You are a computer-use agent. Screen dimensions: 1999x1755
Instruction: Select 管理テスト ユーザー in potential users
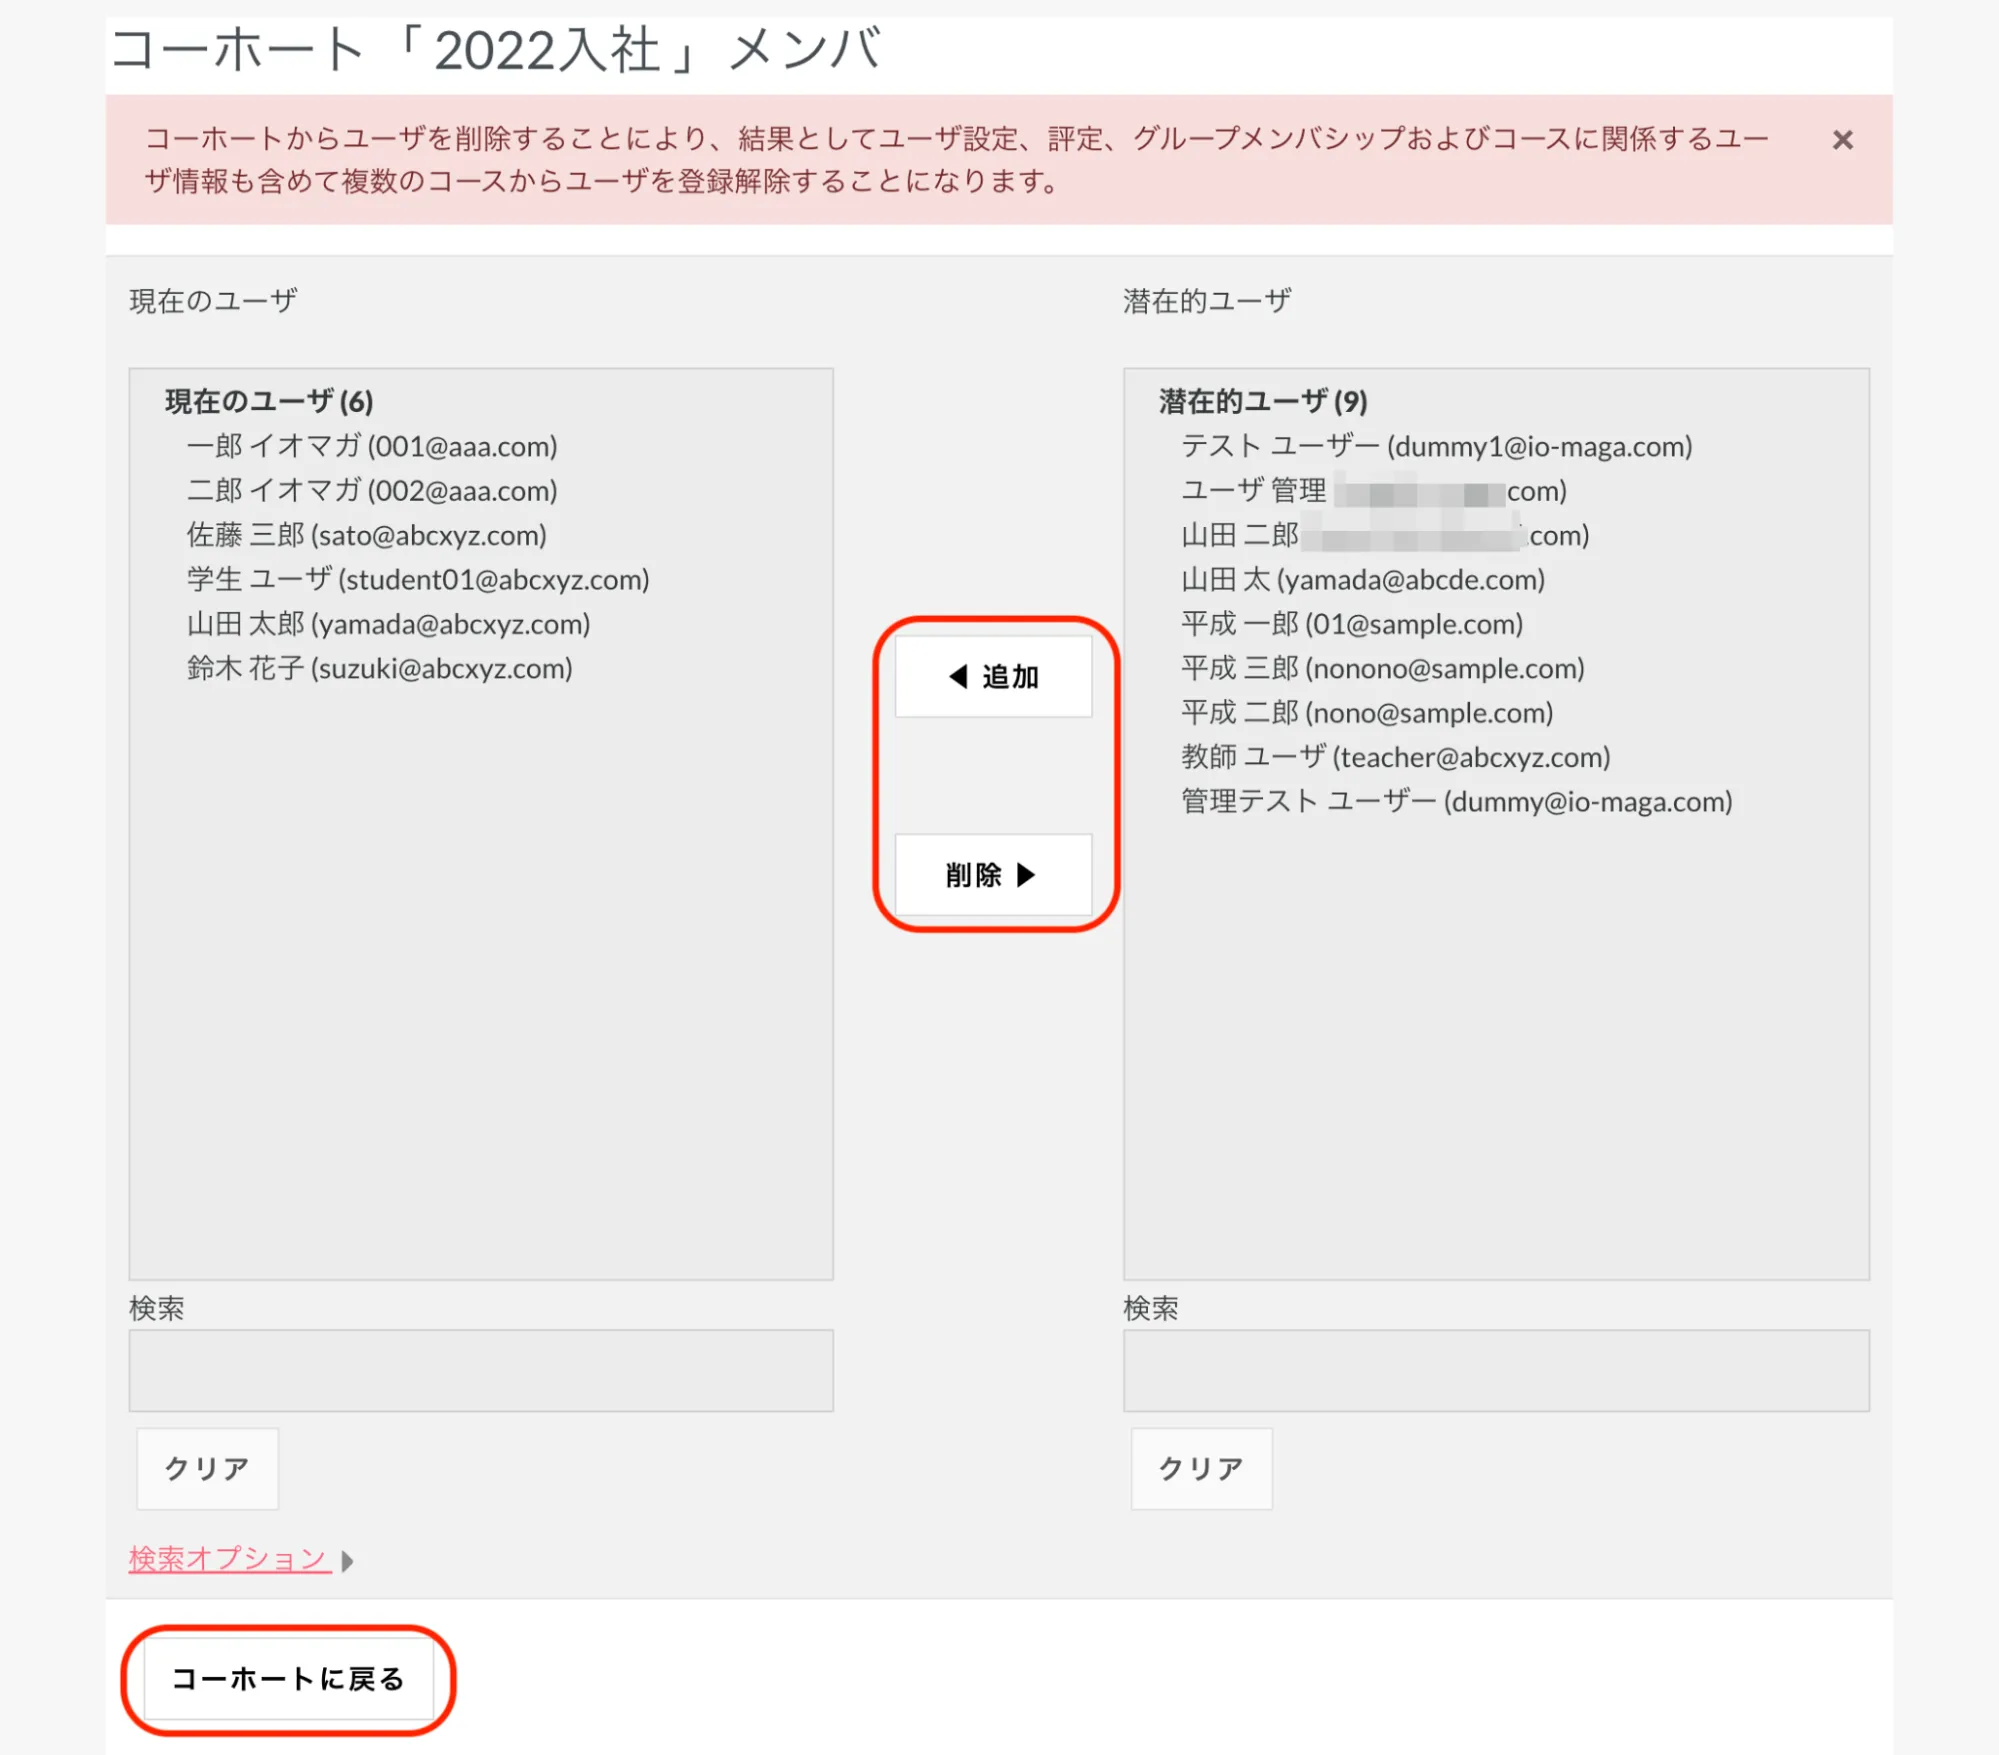(x=1456, y=802)
